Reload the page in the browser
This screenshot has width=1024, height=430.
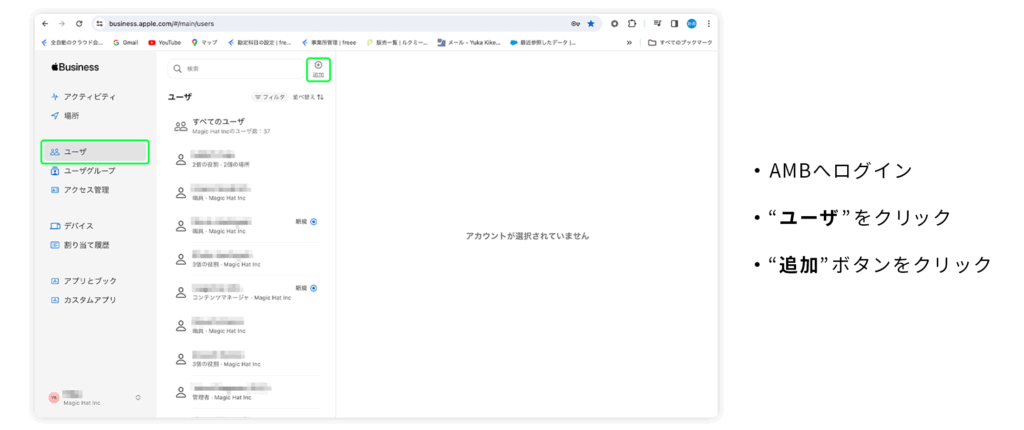78,23
